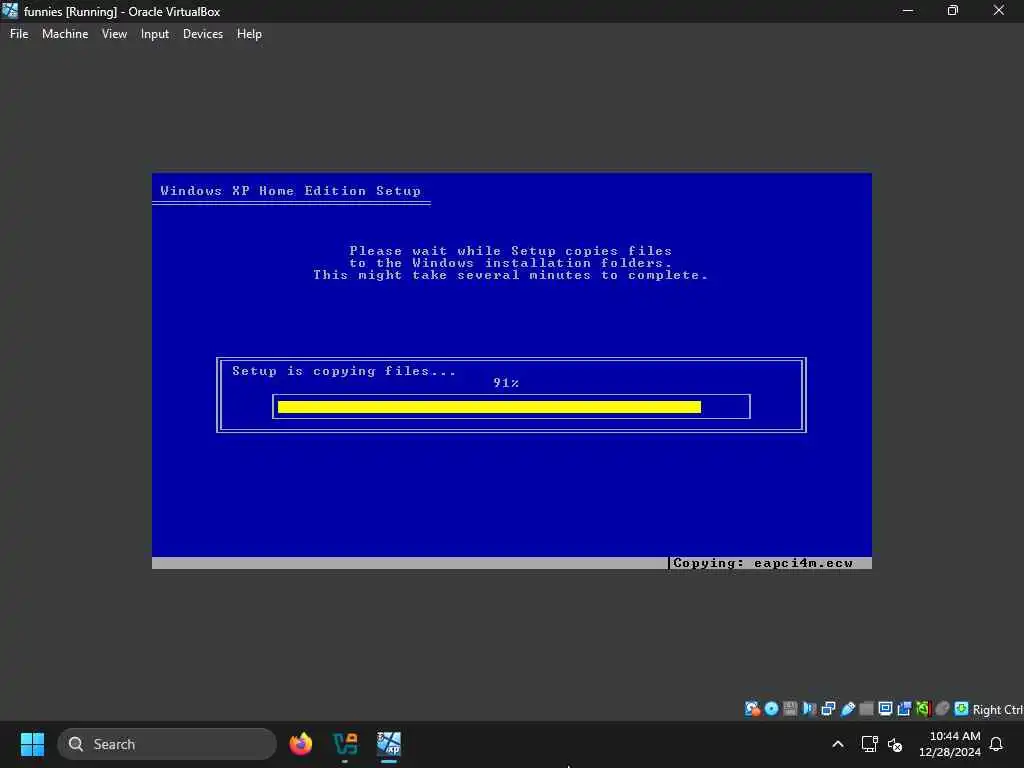Click 'Setup is copying files...' text
The width and height of the screenshot is (1024, 768).
coord(344,371)
